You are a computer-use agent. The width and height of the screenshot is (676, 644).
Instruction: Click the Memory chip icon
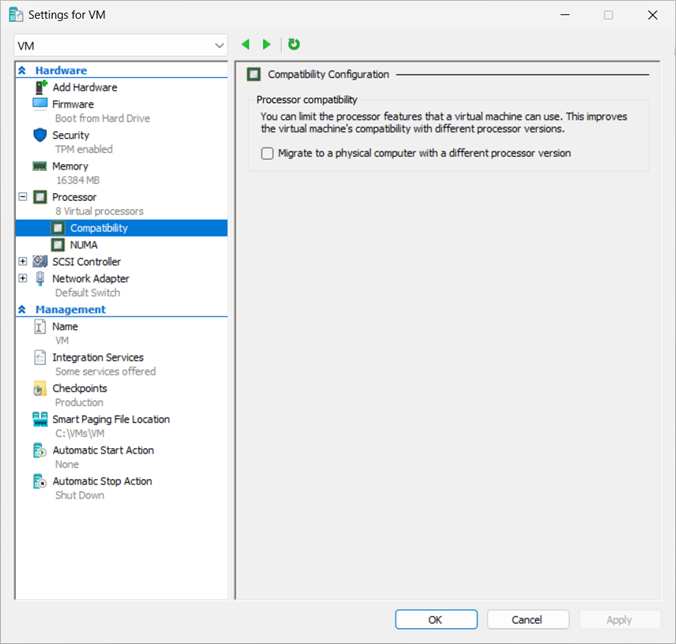pyautogui.click(x=40, y=166)
